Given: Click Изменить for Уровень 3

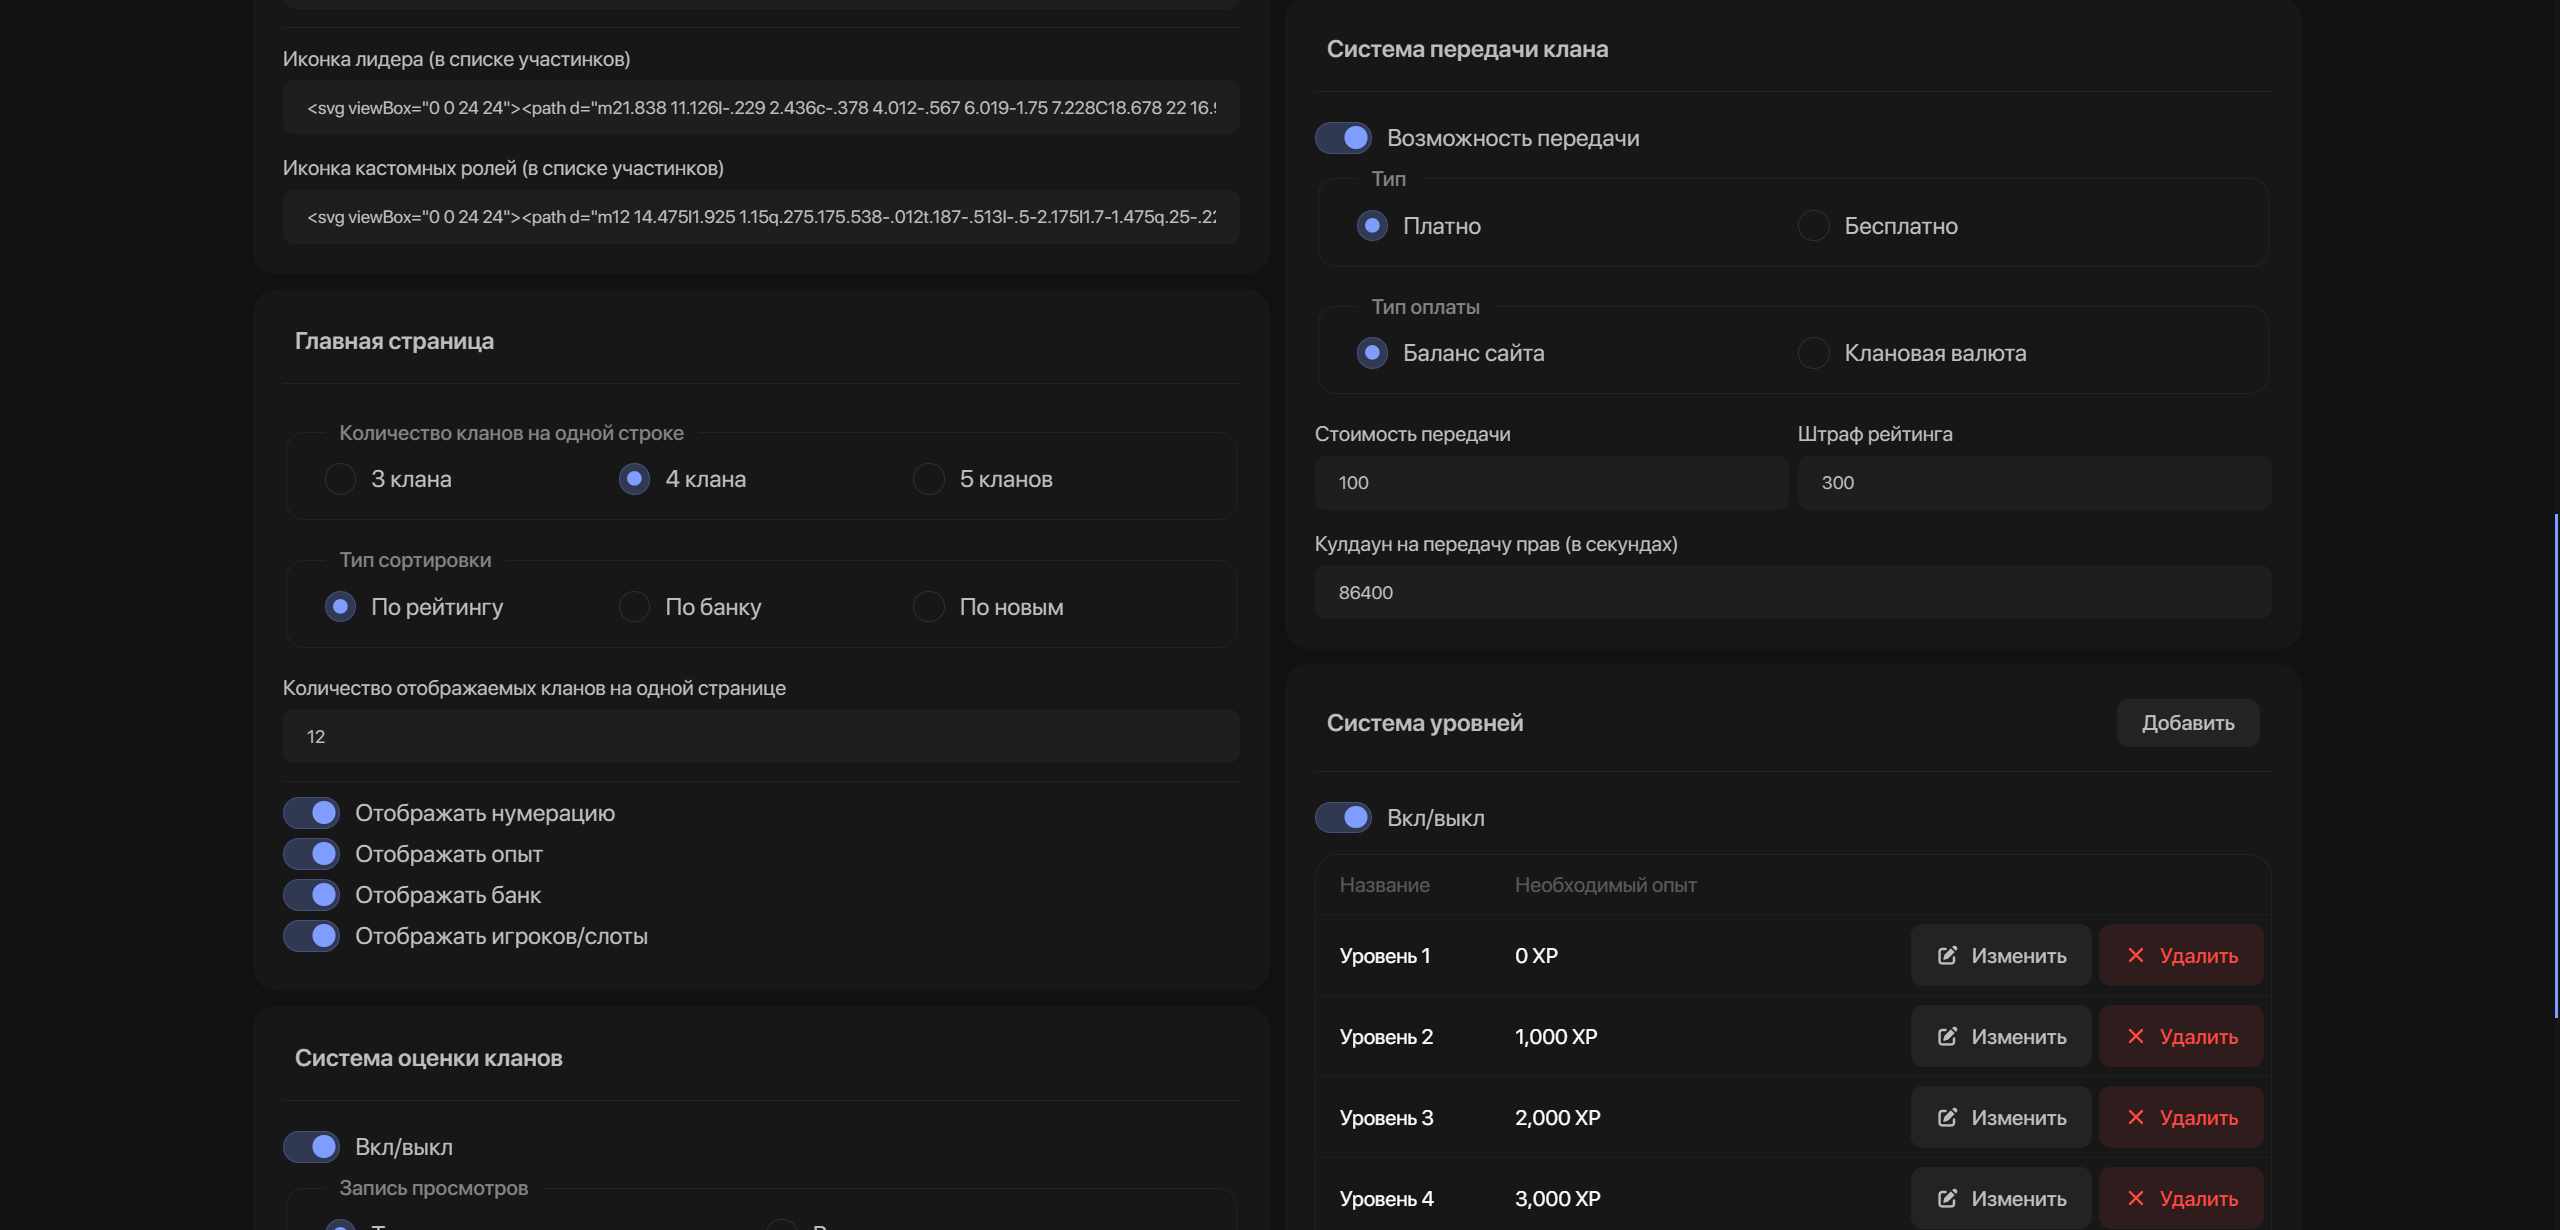Looking at the screenshot, I should pyautogui.click(x=2001, y=1118).
